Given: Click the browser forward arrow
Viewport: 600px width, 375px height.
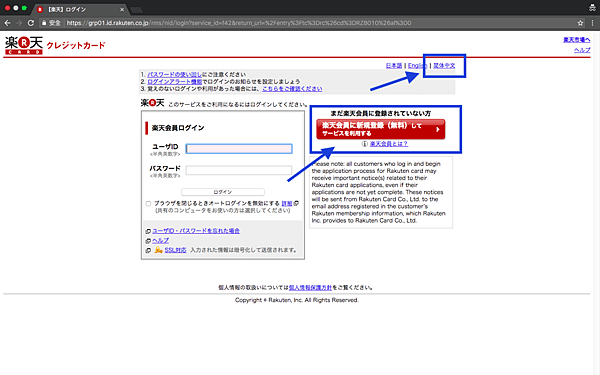Looking at the screenshot, I should pos(19,23).
